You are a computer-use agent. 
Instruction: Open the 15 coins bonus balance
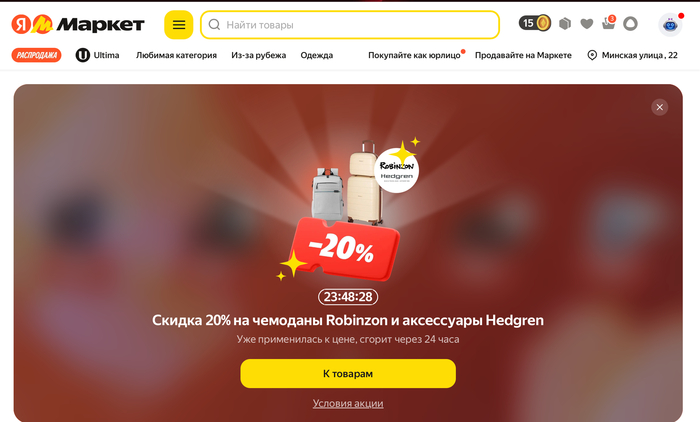click(534, 23)
